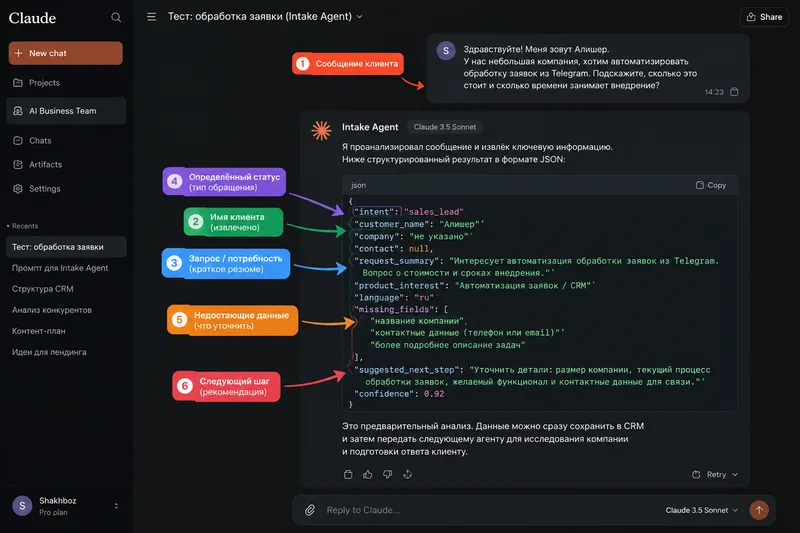The height and width of the screenshot is (533, 800).
Task: Click the Intake Agent name heading
Action: [x=370, y=127]
